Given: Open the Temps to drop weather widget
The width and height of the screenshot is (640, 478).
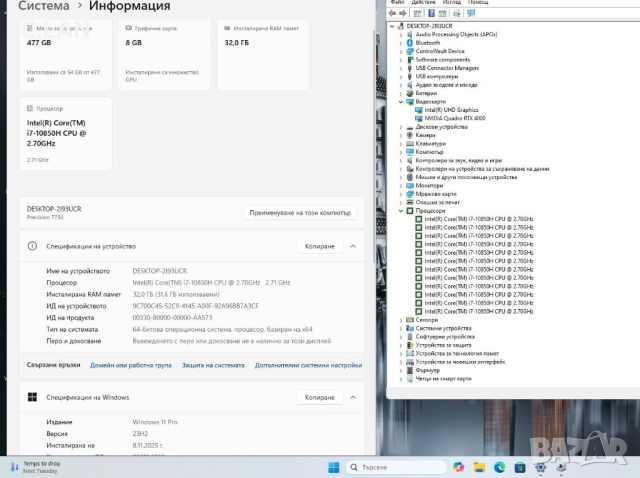Looking at the screenshot, I should (x=35, y=467).
